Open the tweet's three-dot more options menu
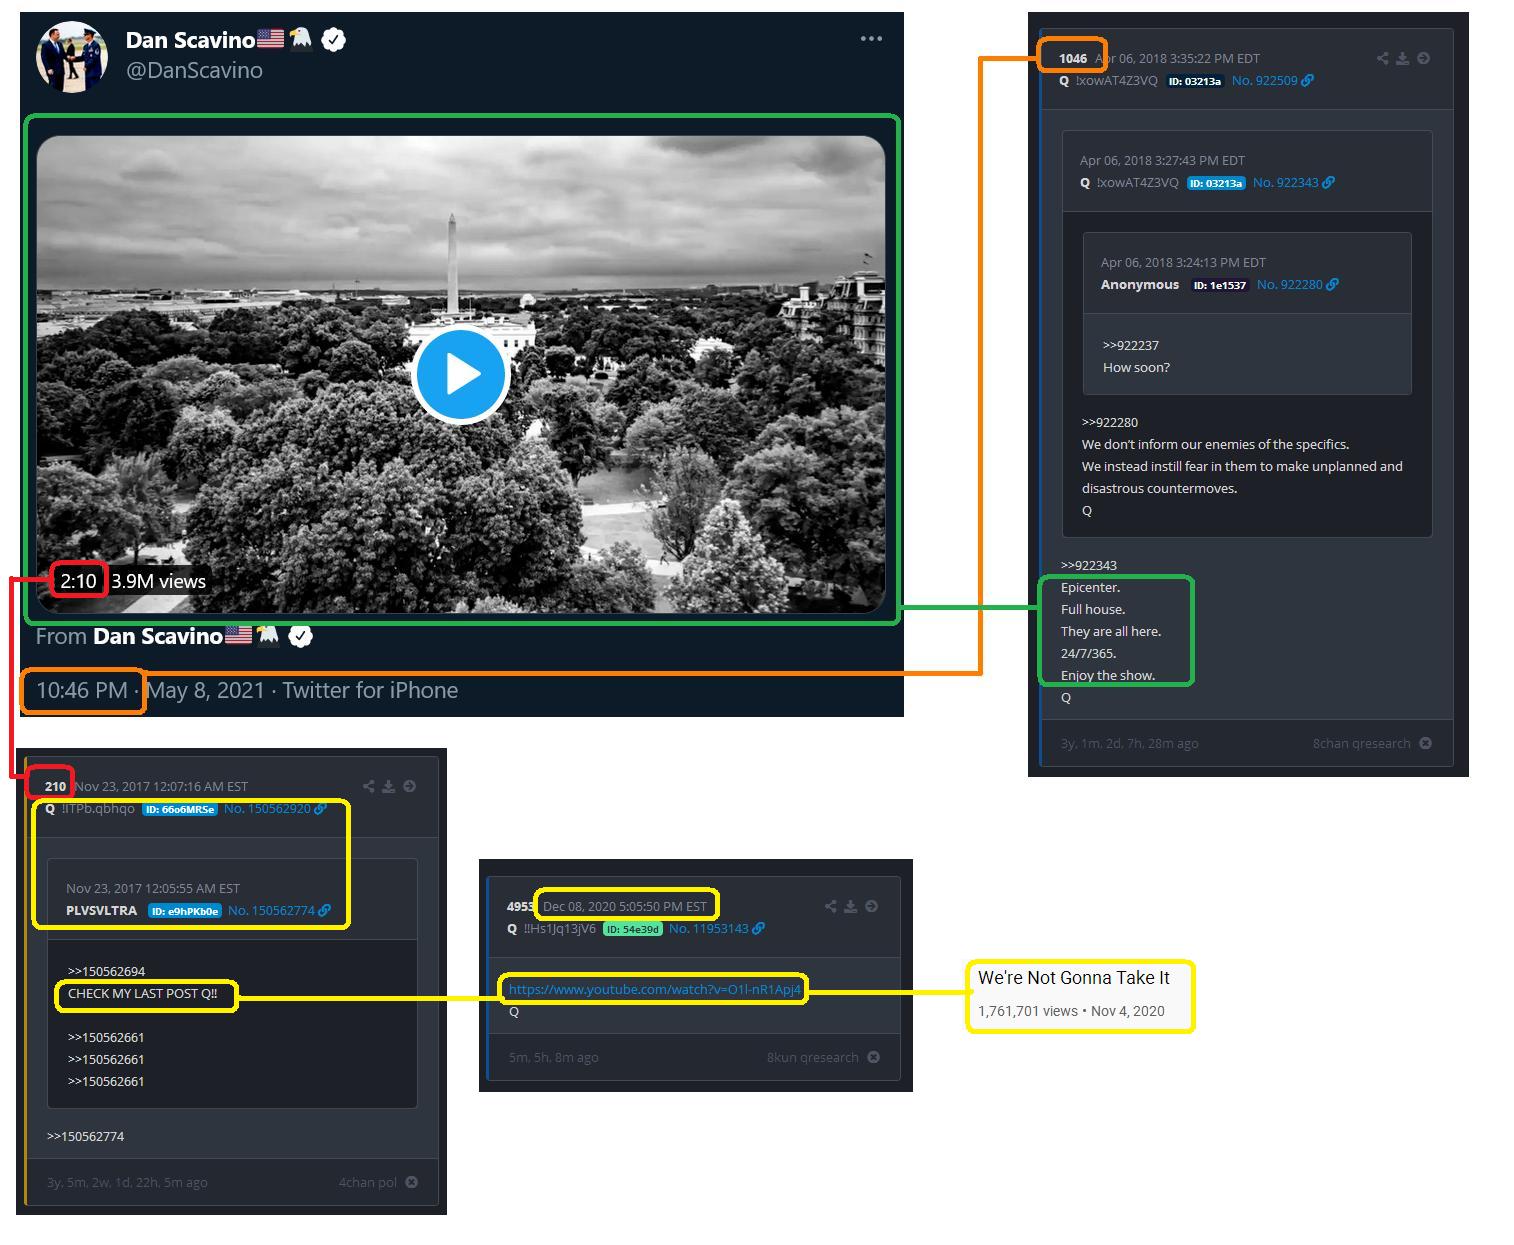The image size is (1514, 1245). (x=871, y=38)
